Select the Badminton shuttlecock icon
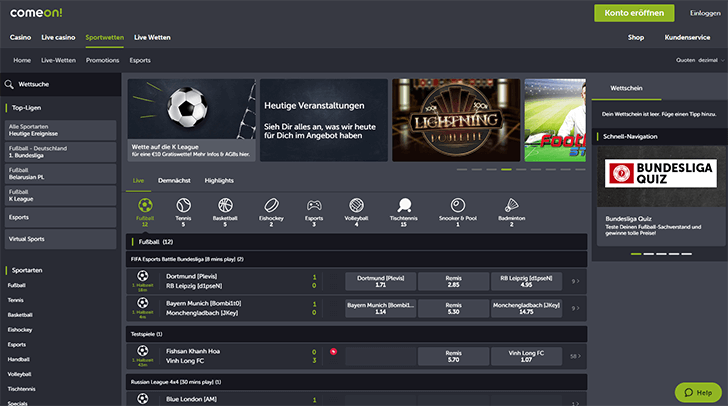This screenshot has height=406, width=728. (512, 205)
